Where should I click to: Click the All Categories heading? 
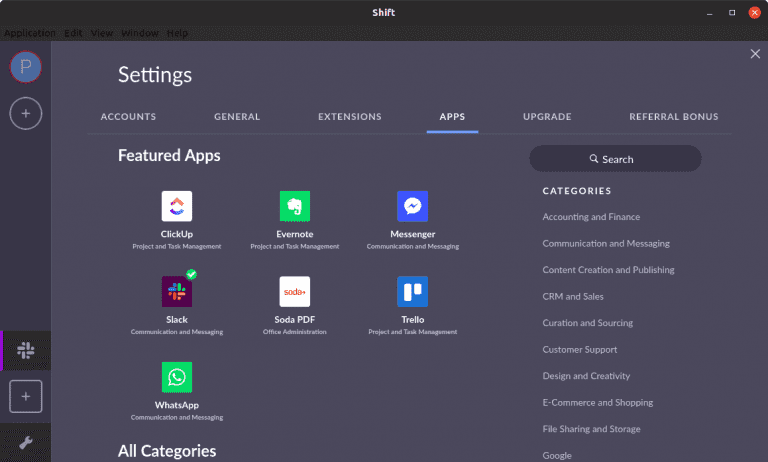coord(167,451)
